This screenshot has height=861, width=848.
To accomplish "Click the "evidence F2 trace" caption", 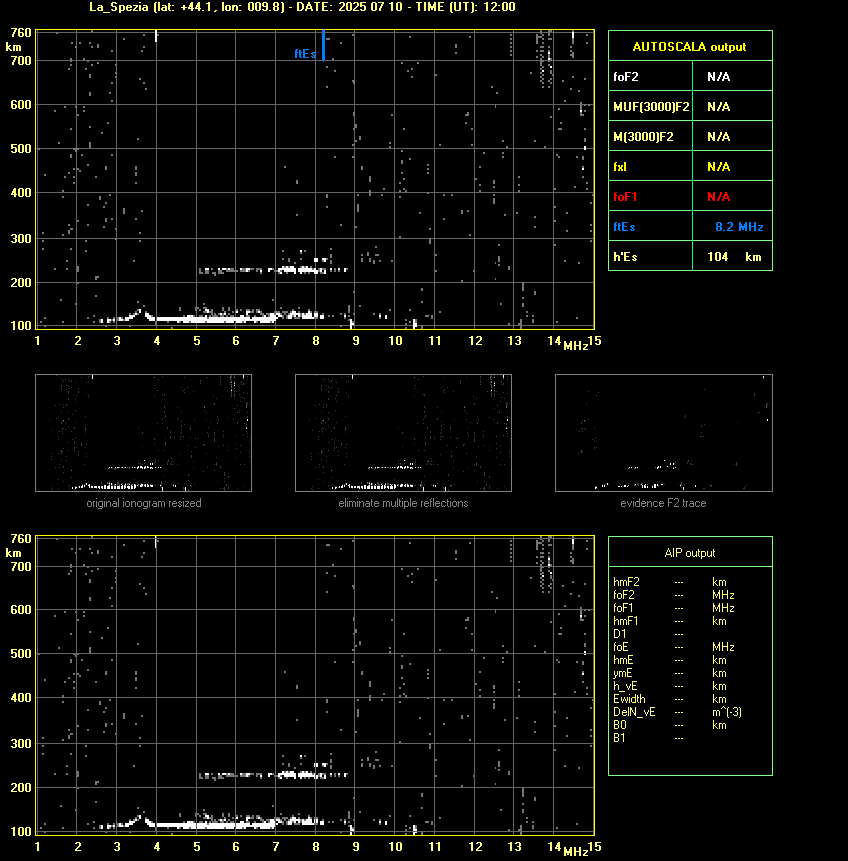I will (x=663, y=503).
